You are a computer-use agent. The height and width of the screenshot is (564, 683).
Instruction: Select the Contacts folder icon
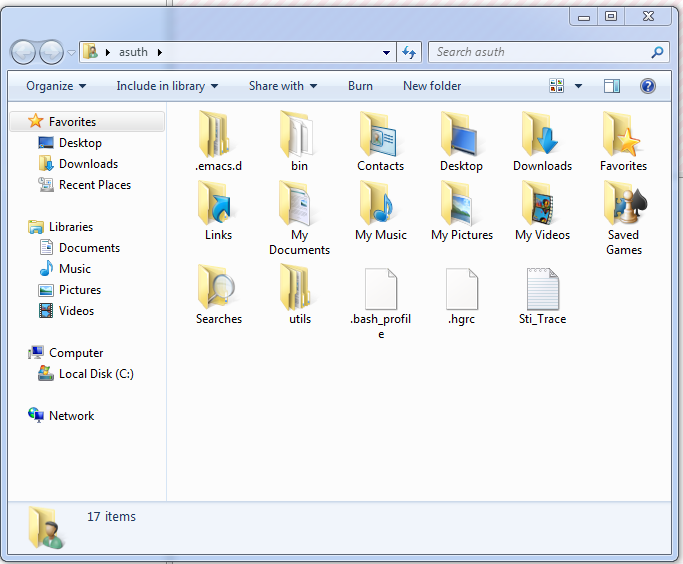[380, 135]
